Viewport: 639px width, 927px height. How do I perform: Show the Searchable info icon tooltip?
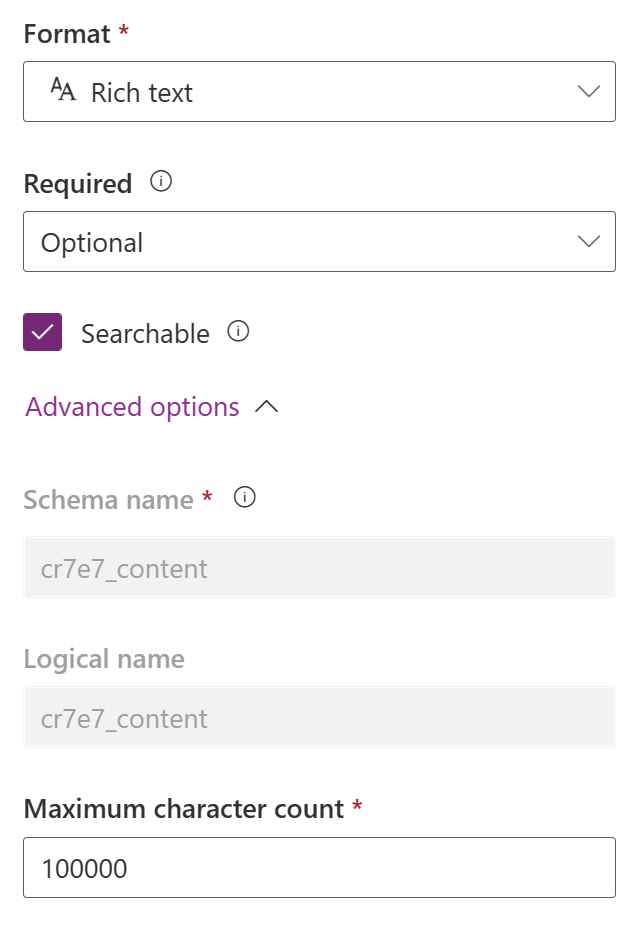(x=238, y=331)
